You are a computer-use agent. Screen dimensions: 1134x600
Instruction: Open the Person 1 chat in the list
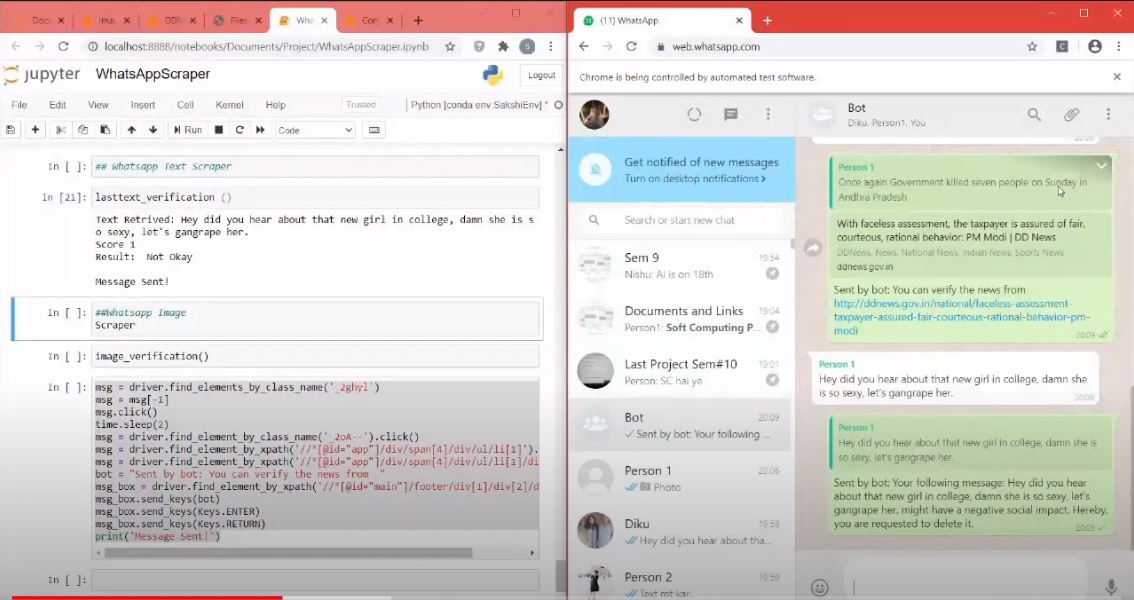click(681, 479)
